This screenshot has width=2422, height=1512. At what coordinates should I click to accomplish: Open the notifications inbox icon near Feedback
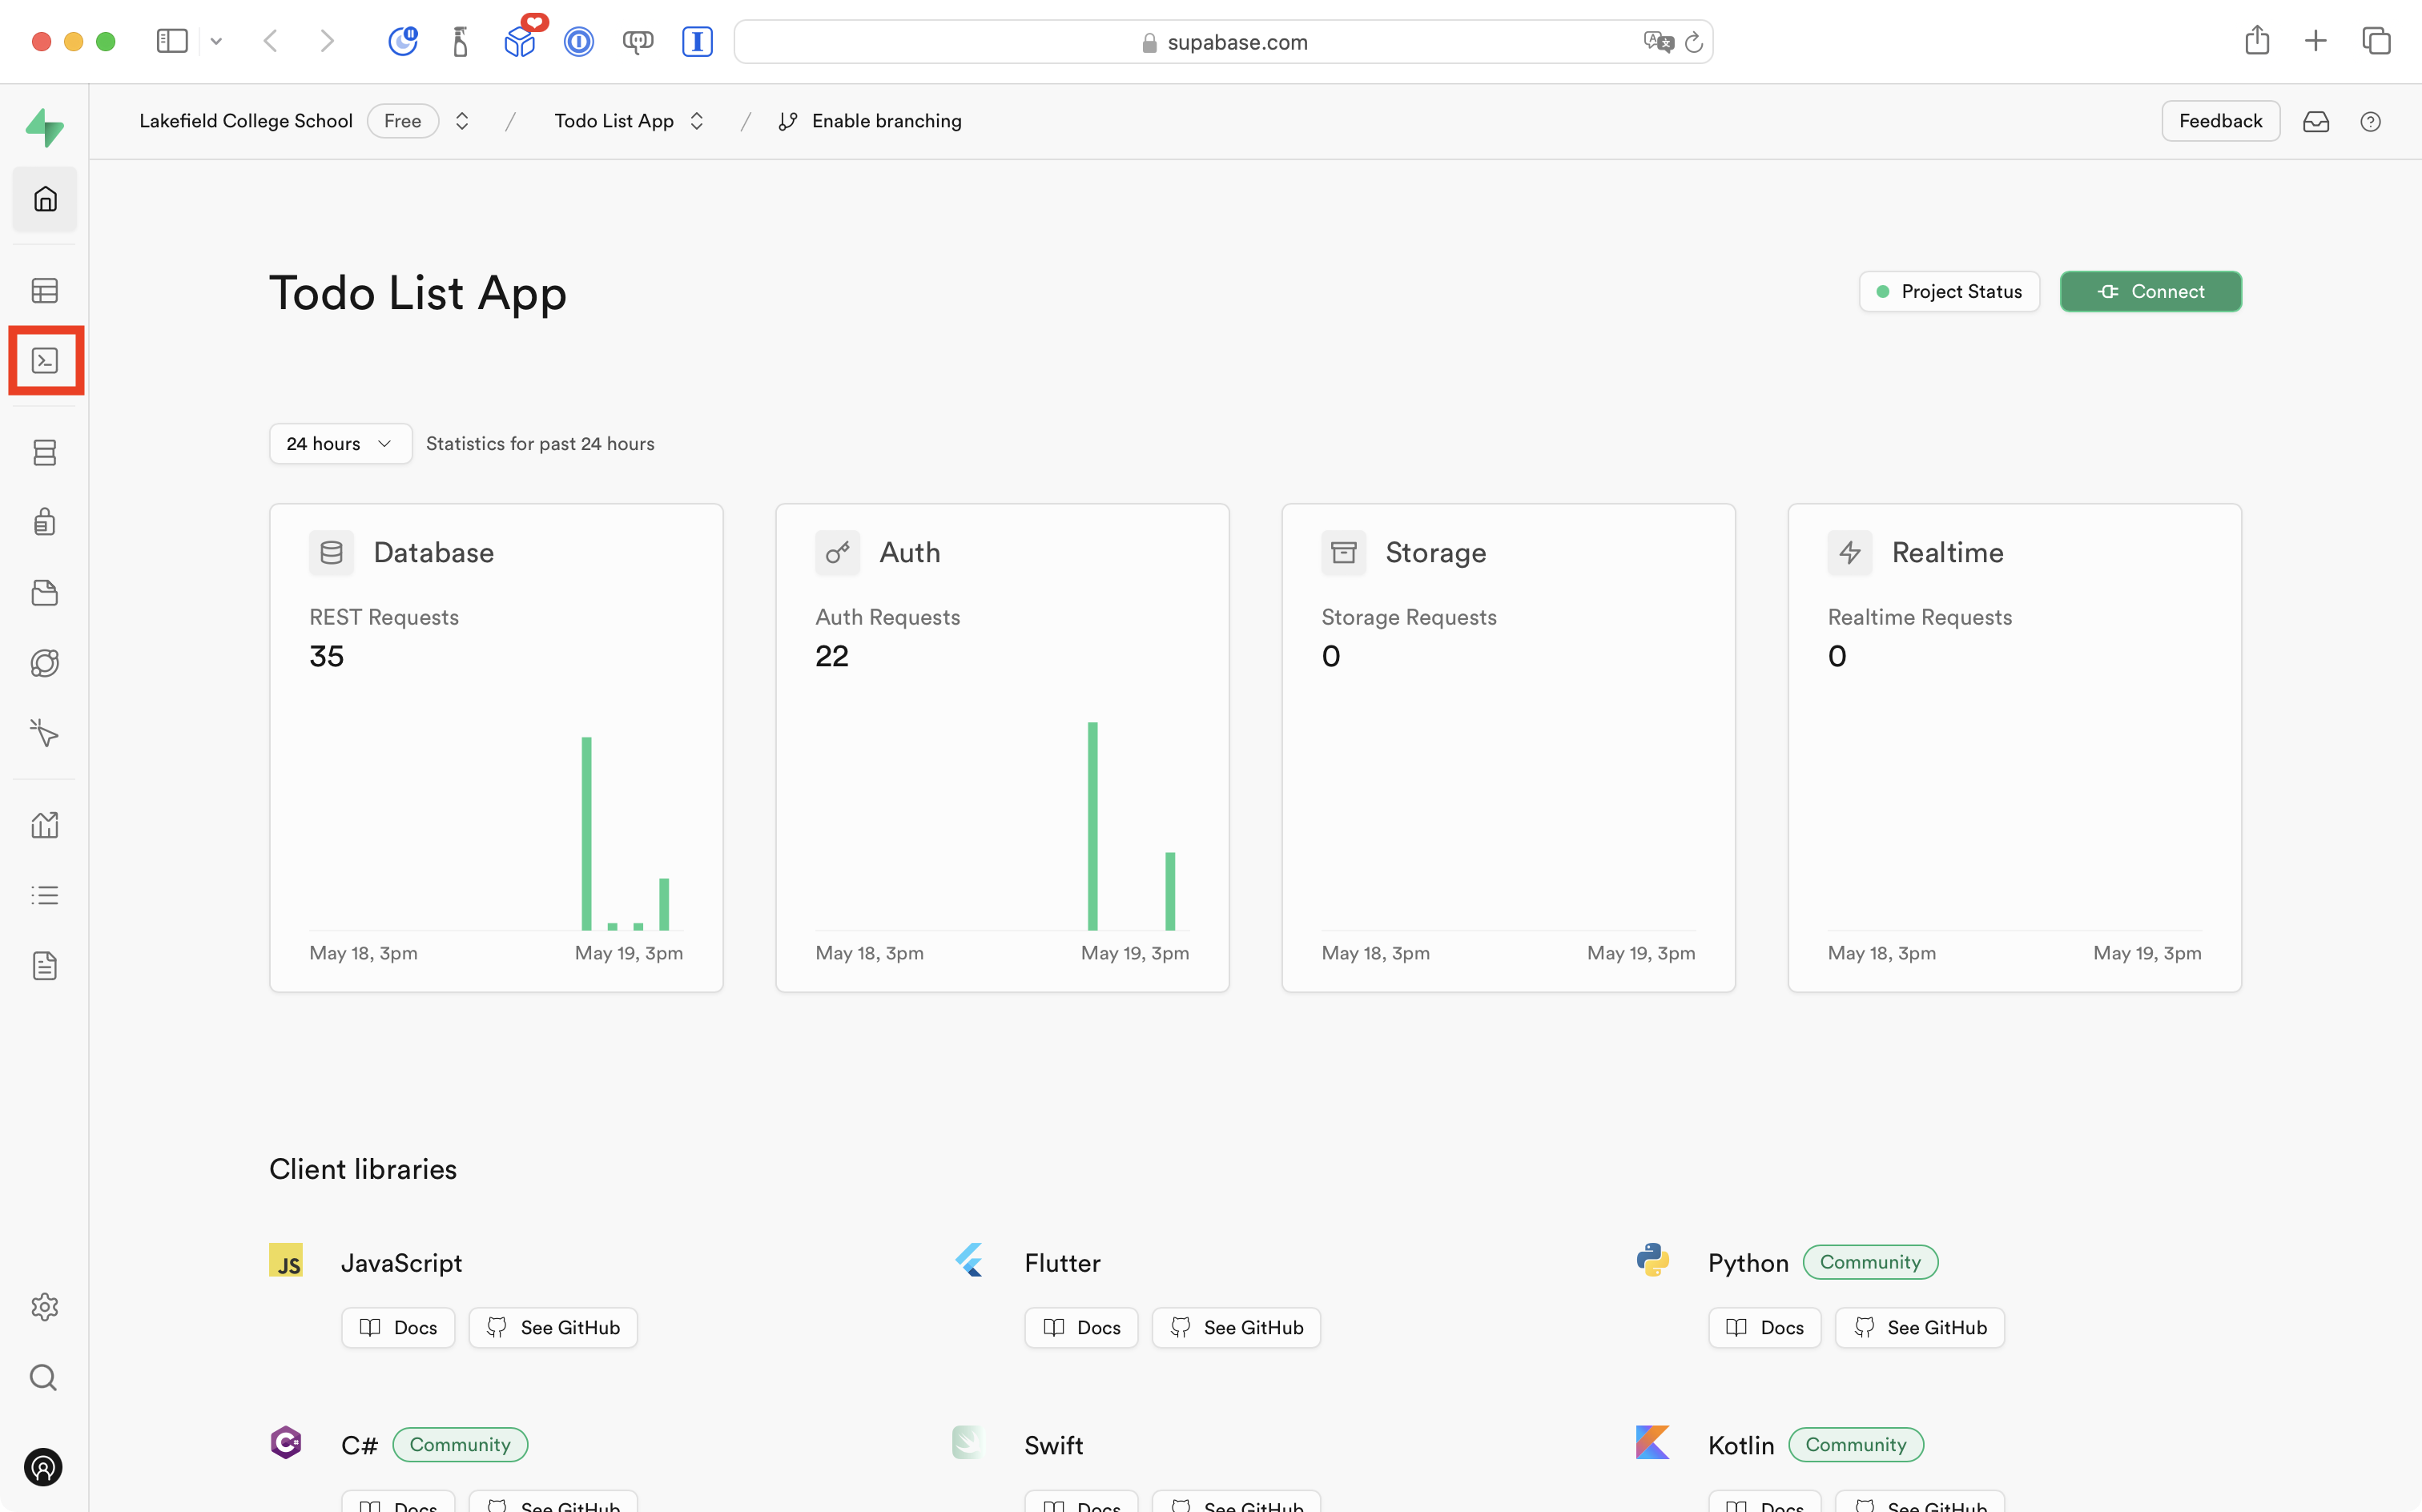2318,121
